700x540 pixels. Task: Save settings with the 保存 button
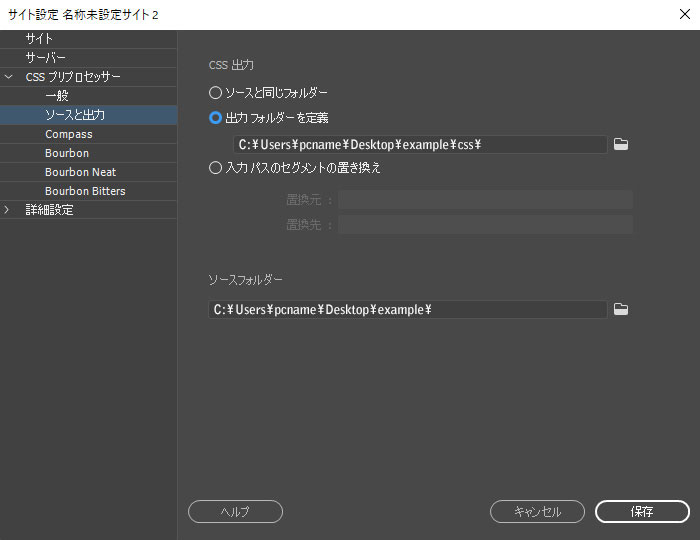pyautogui.click(x=642, y=511)
